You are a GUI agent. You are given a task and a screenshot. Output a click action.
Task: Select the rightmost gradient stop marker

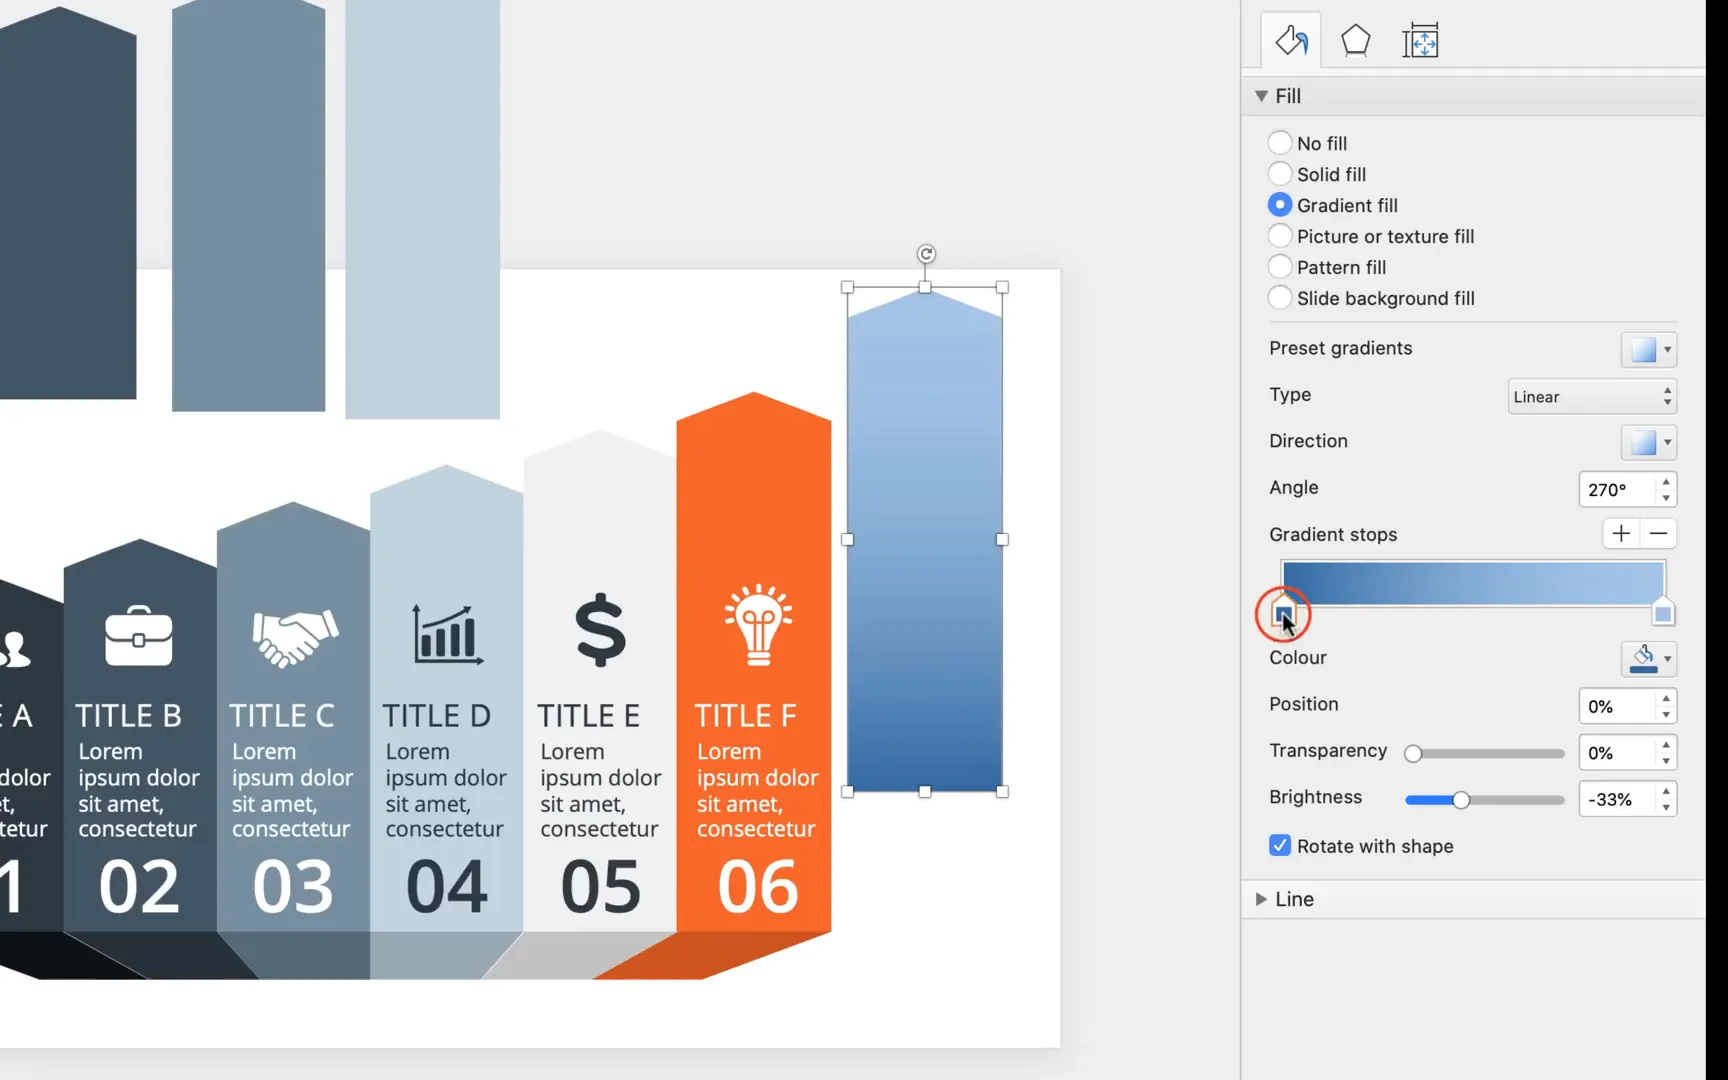[1663, 611]
